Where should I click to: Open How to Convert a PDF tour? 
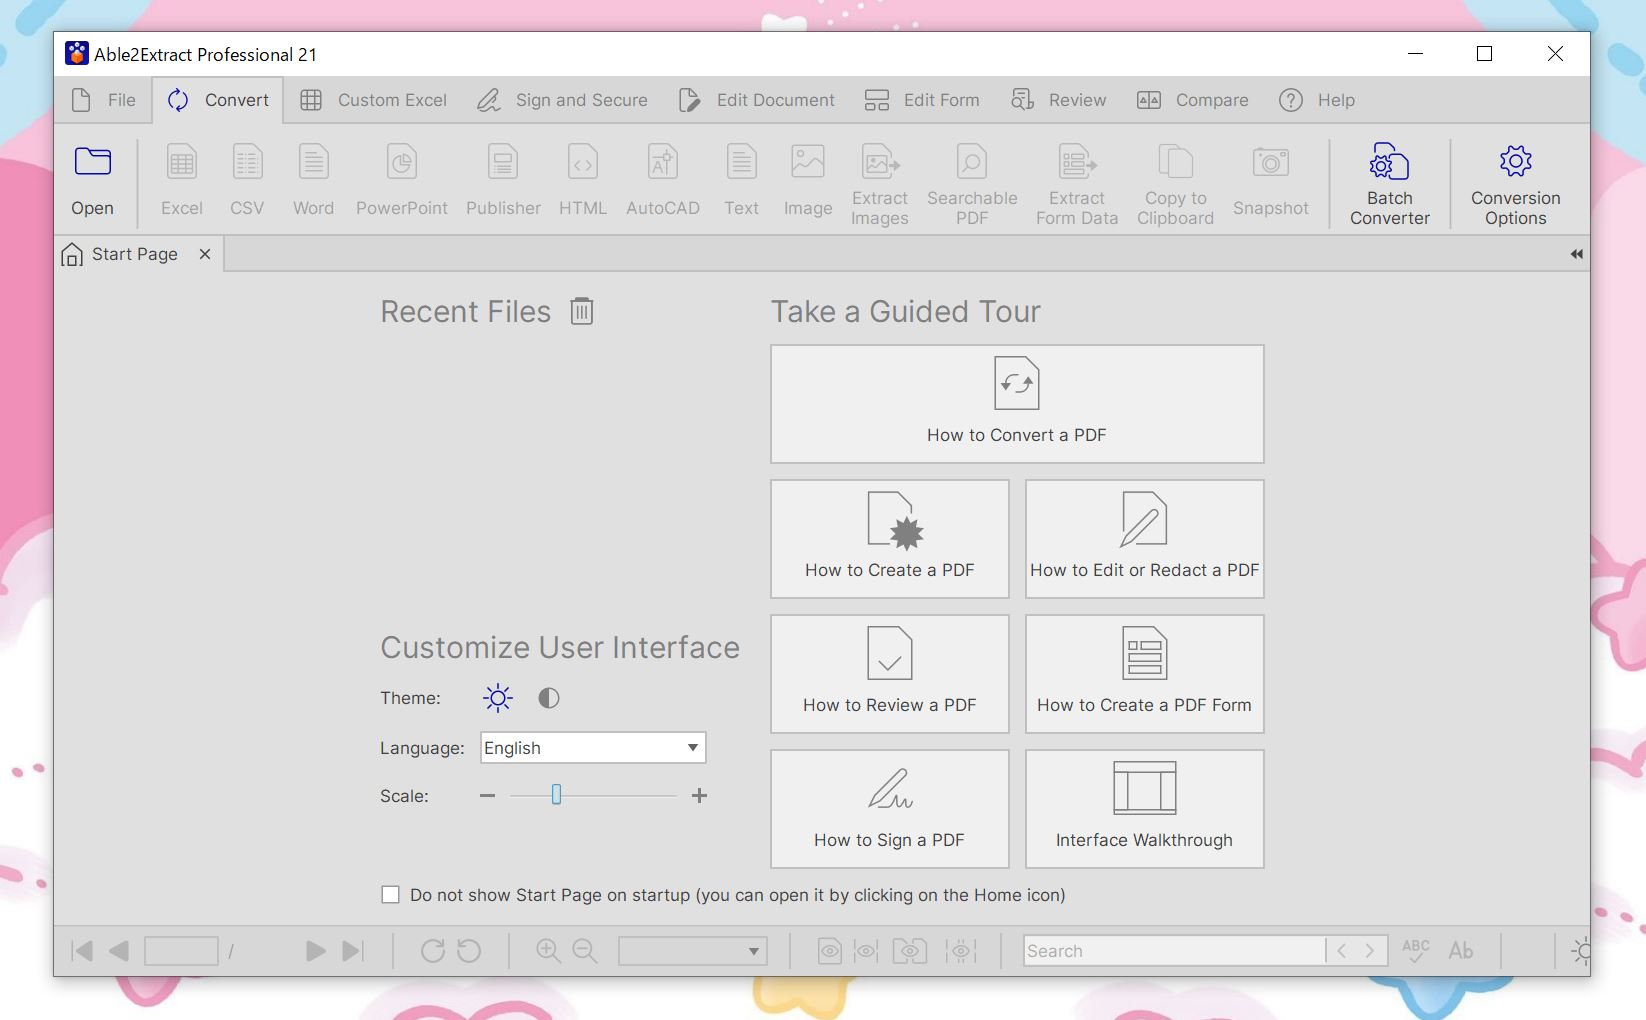tap(1017, 404)
